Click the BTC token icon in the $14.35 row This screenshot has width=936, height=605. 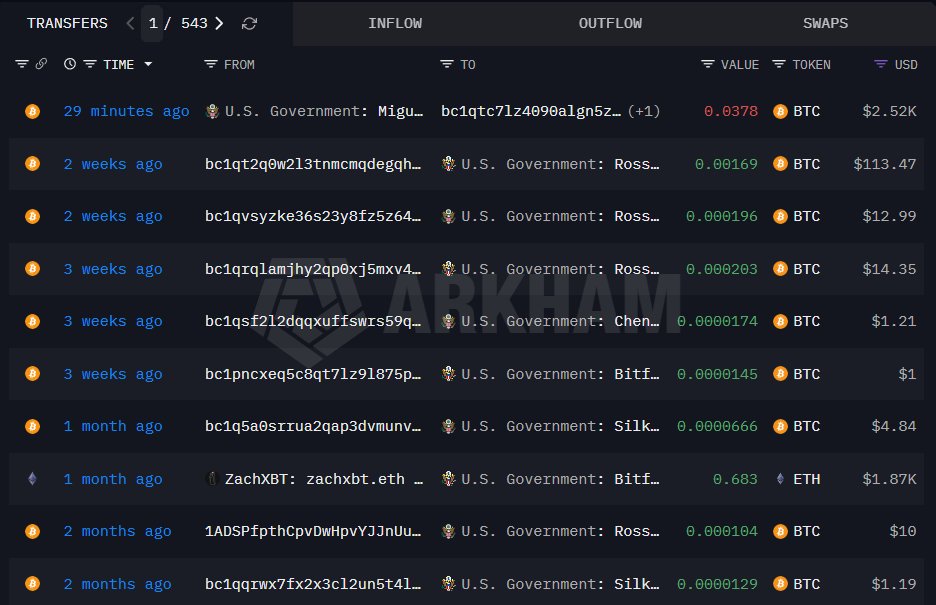(780, 269)
